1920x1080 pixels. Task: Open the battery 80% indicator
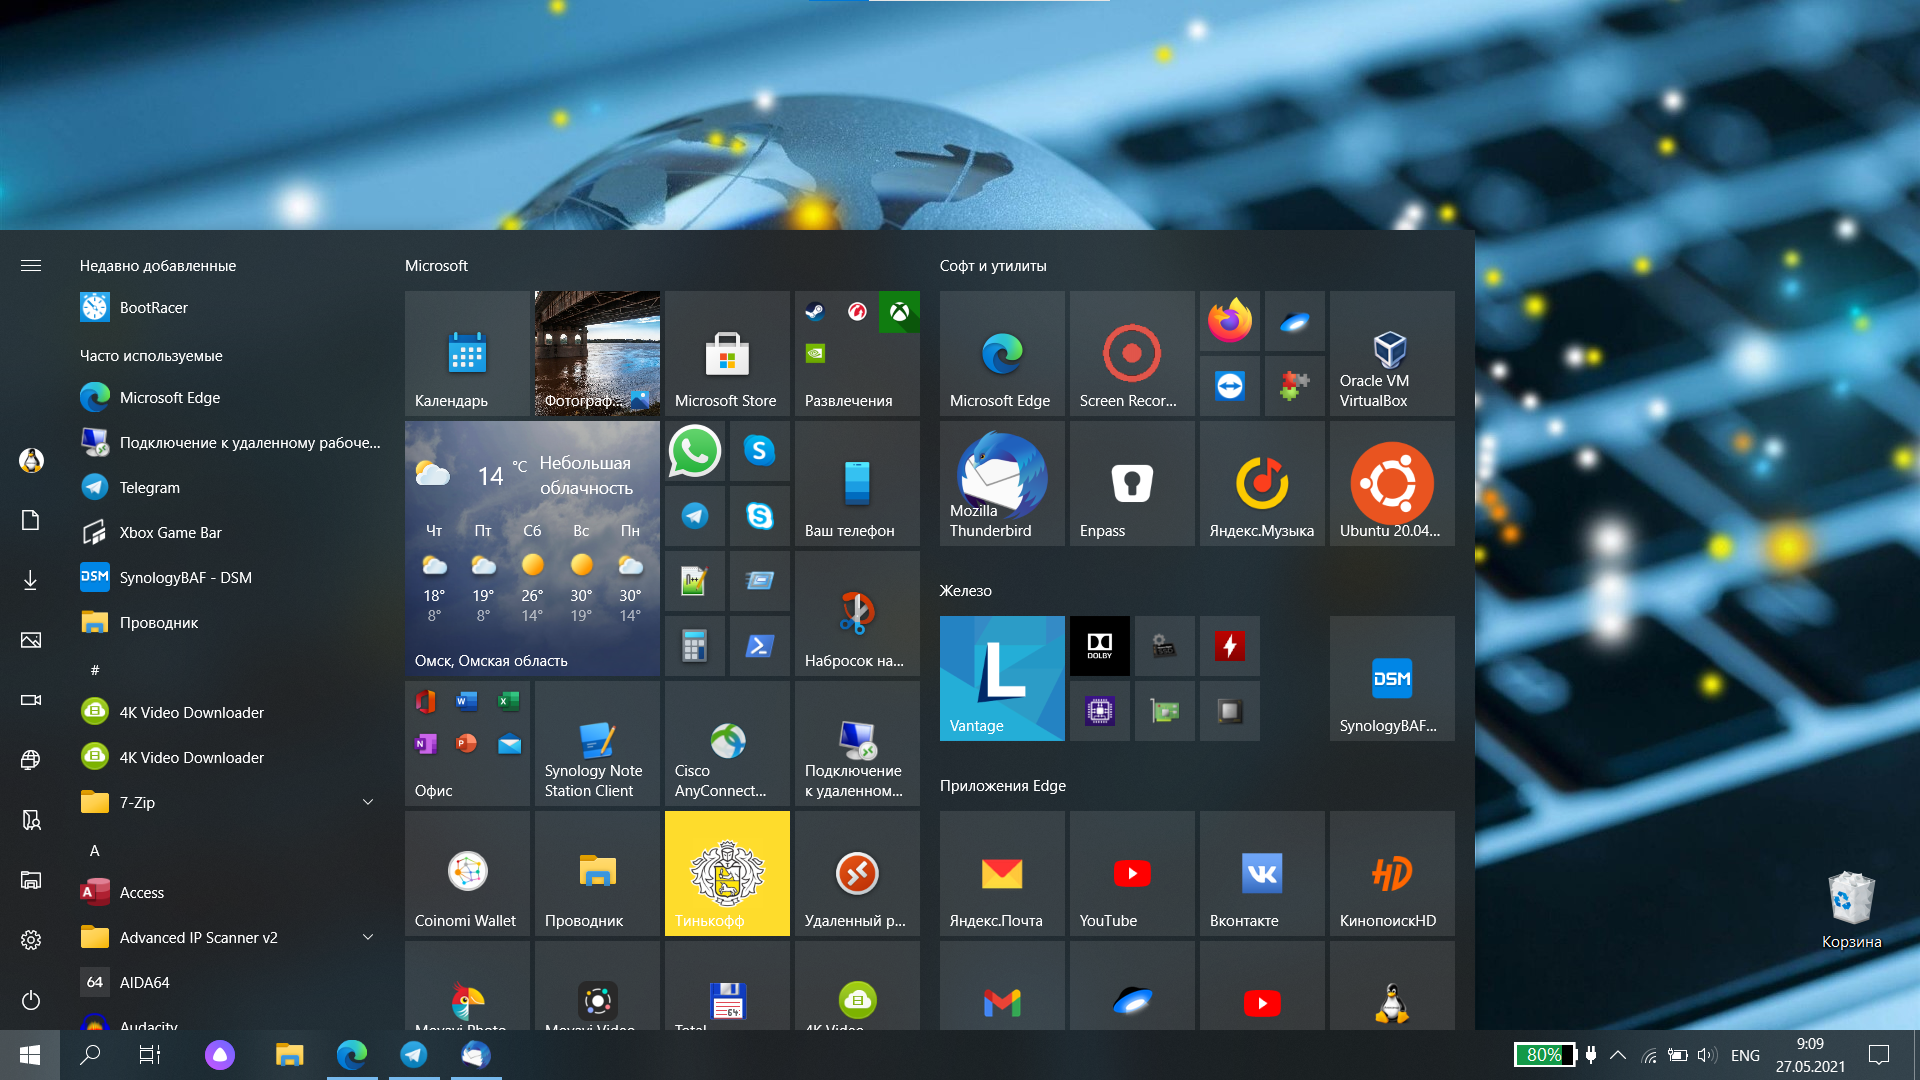(1544, 1055)
